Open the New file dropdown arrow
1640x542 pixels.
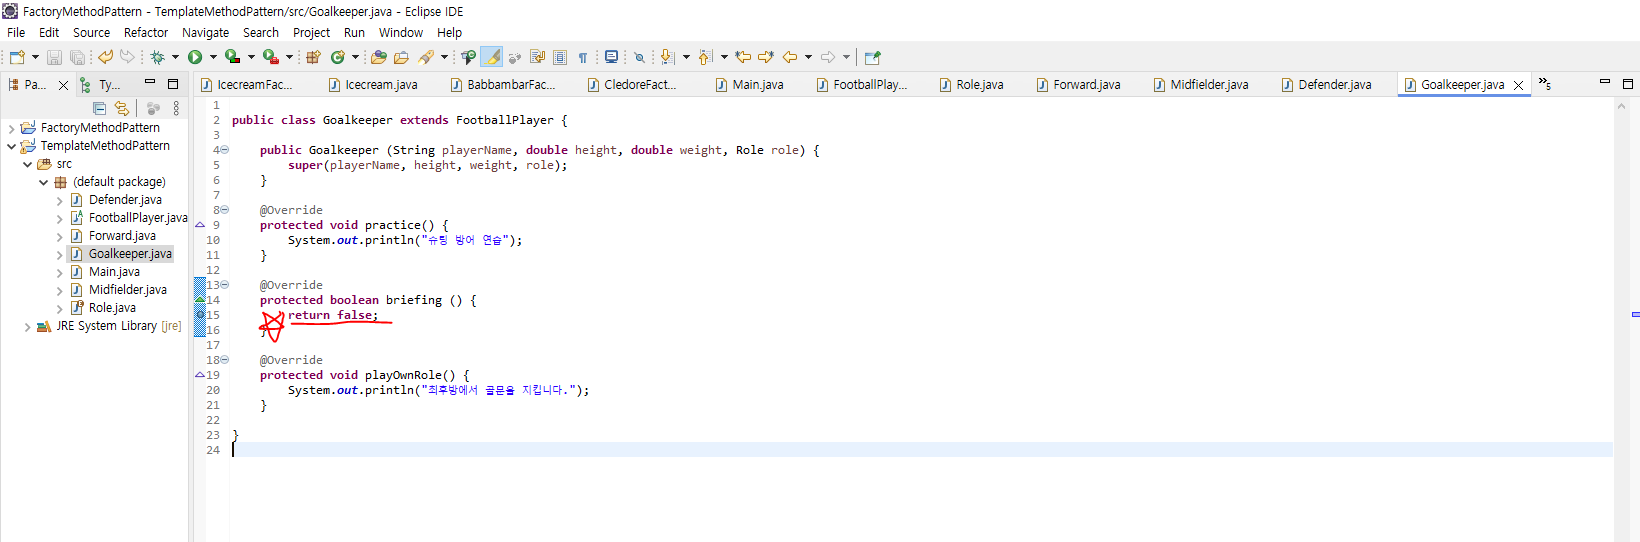coord(35,57)
